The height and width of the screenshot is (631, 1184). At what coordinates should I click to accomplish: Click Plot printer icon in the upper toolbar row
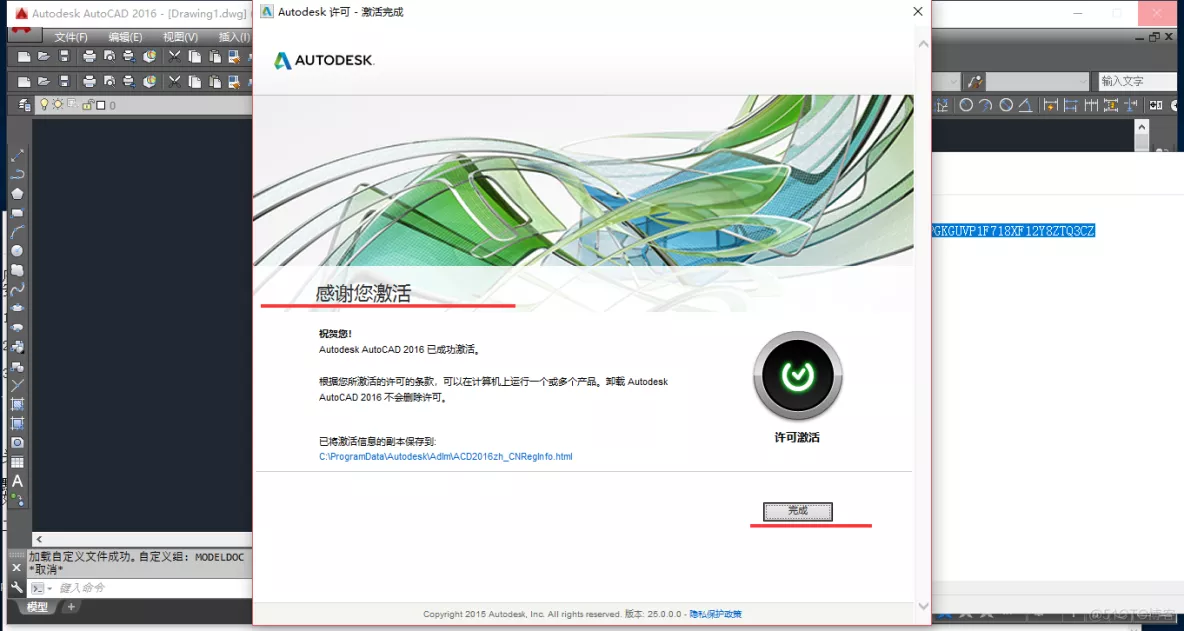tap(89, 56)
